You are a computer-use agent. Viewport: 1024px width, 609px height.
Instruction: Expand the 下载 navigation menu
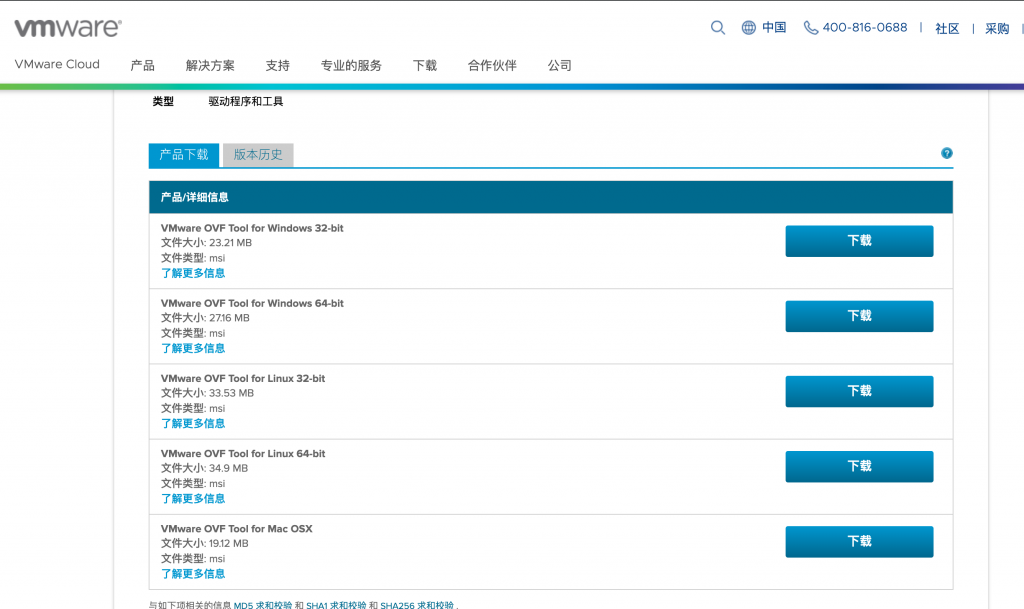[x=425, y=66]
